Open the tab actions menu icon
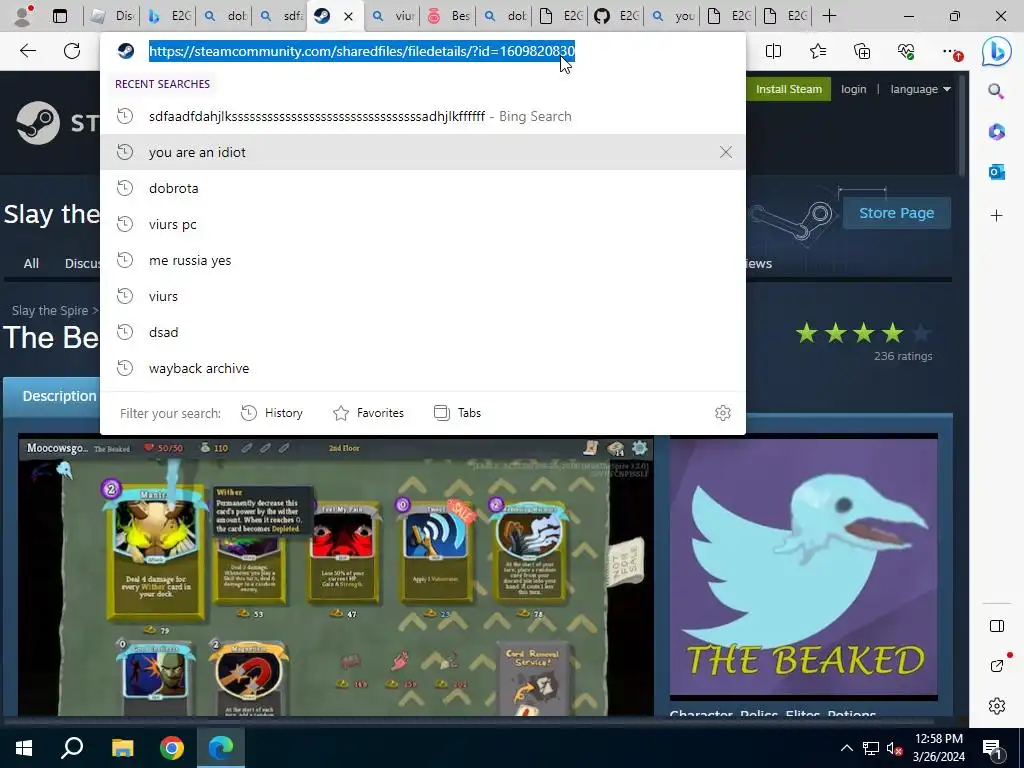Viewport: 1024px width, 768px height. (x=59, y=16)
